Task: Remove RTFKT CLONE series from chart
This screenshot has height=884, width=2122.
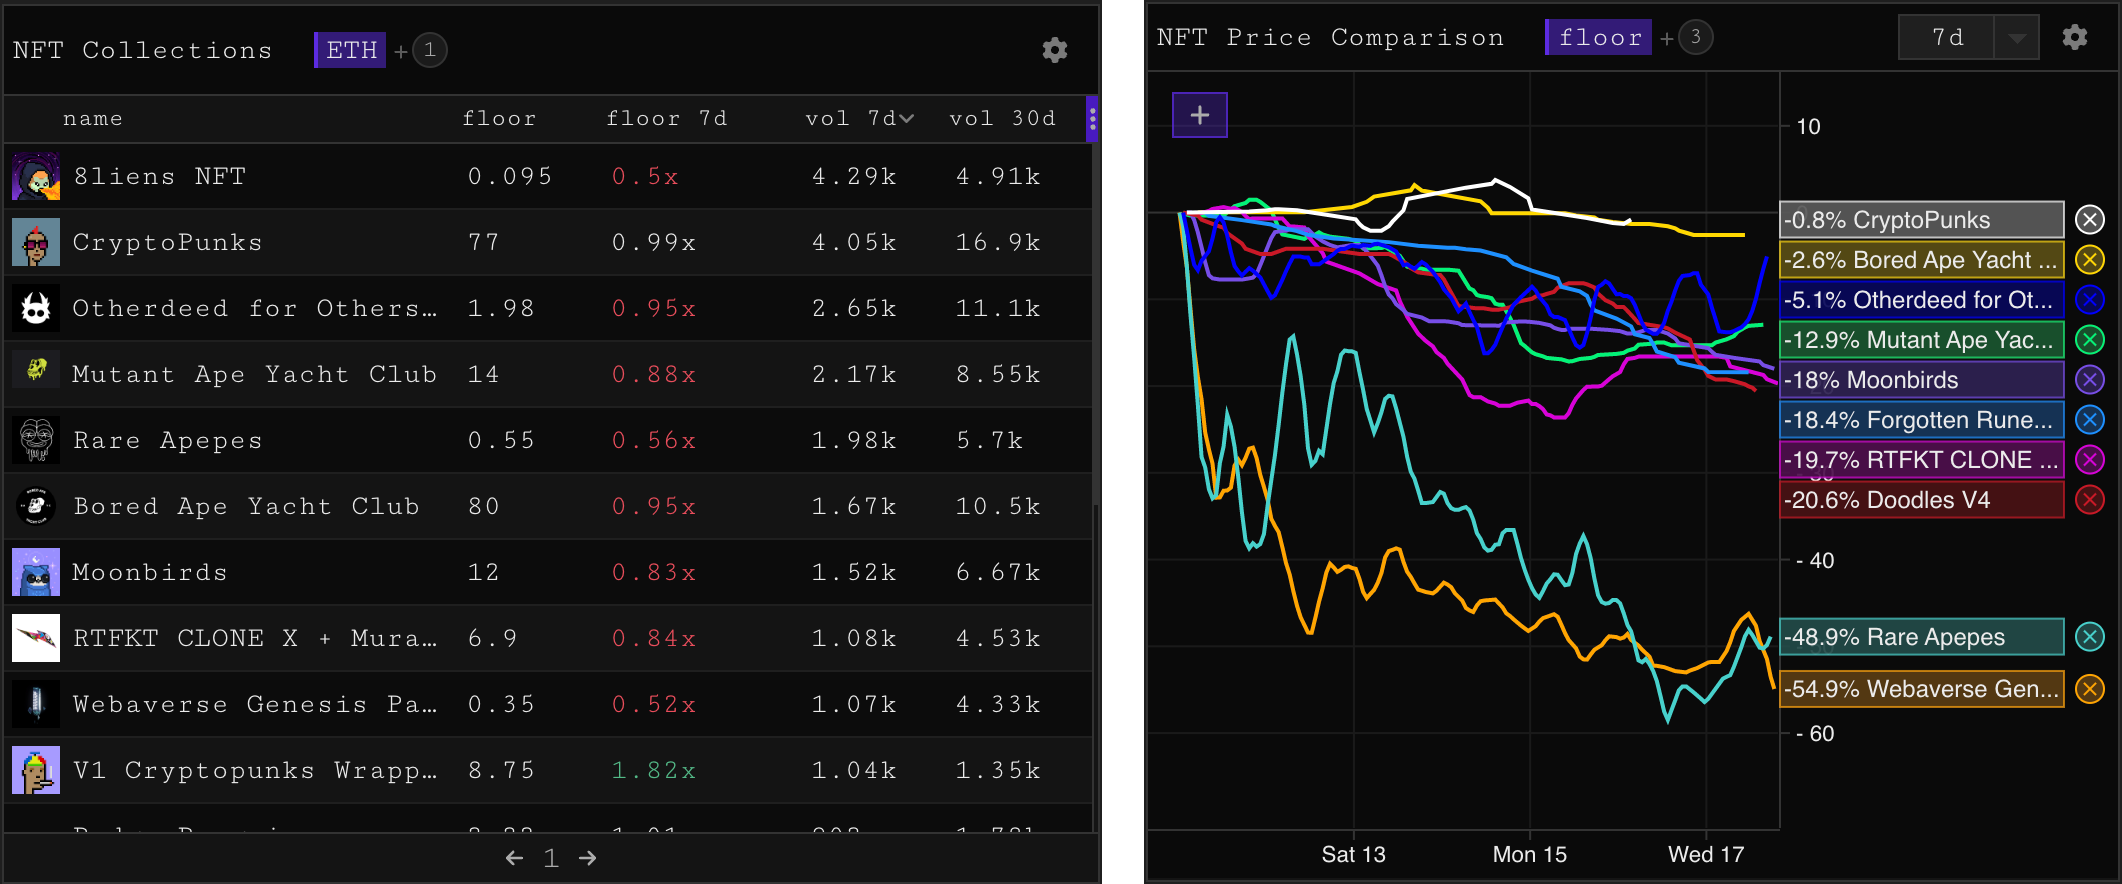Action: coord(2089,460)
